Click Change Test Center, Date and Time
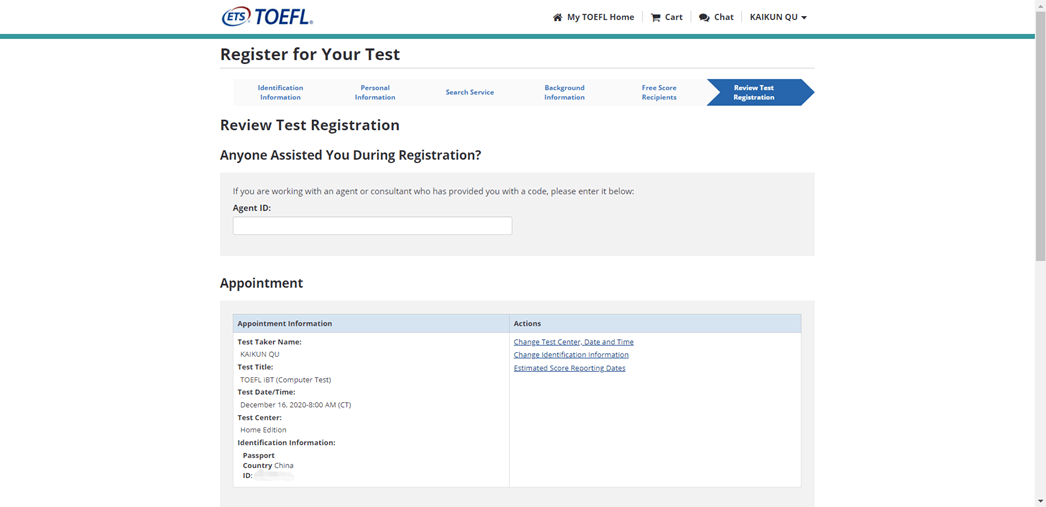 coord(574,342)
